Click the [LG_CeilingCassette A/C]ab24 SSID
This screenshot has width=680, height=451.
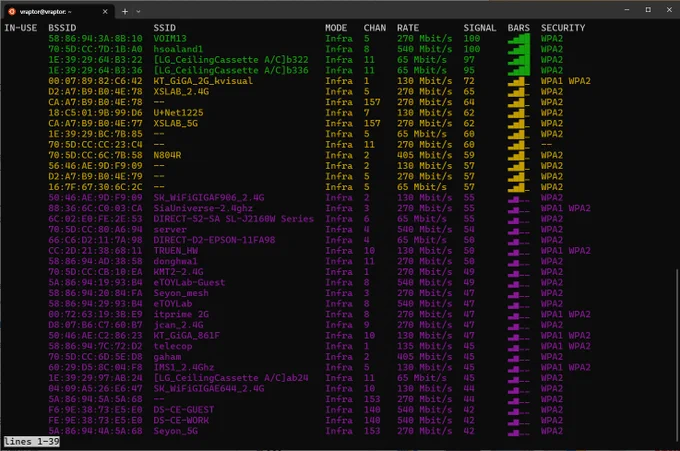pyautogui.click(x=231, y=378)
